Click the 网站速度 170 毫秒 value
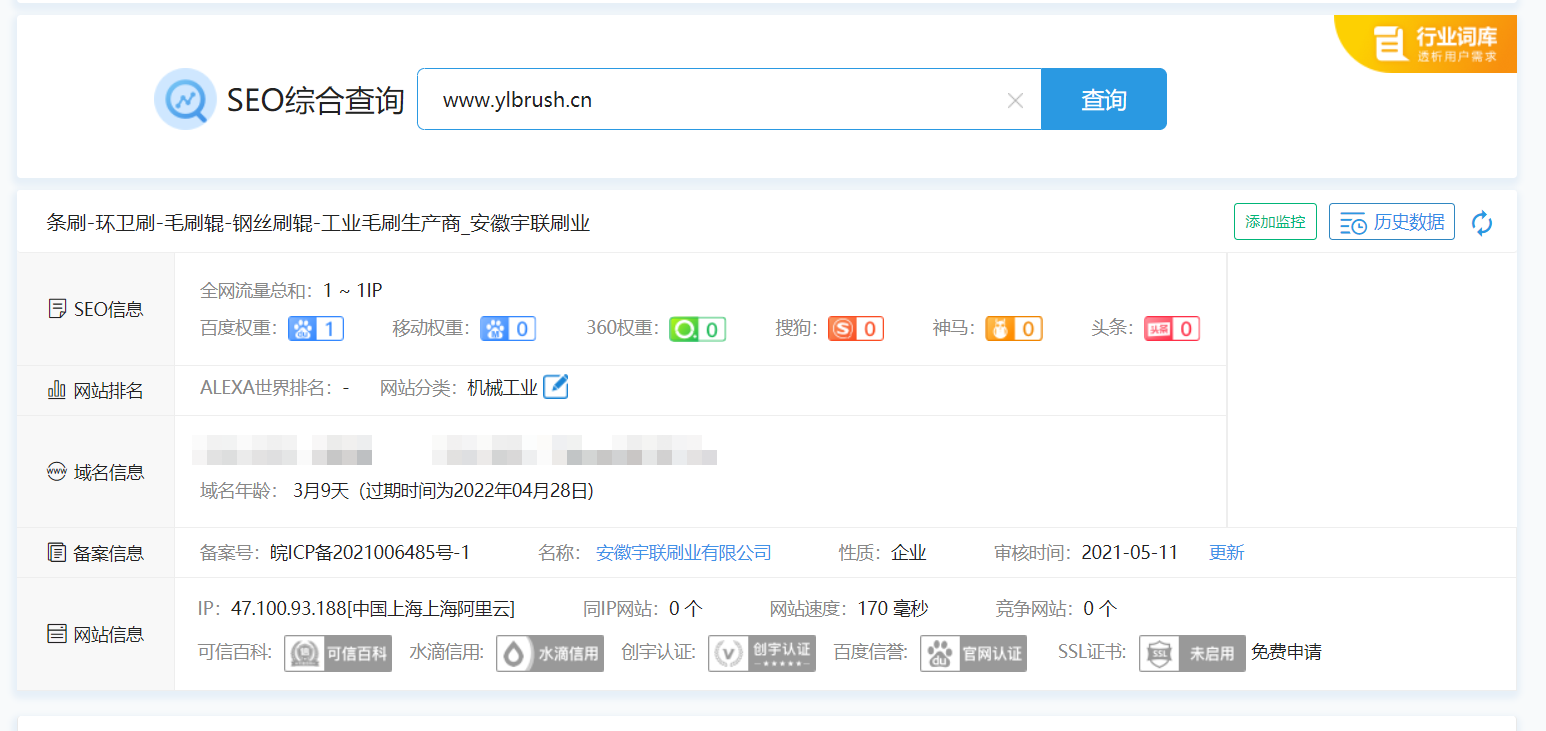This screenshot has width=1546, height=731. 891,608
